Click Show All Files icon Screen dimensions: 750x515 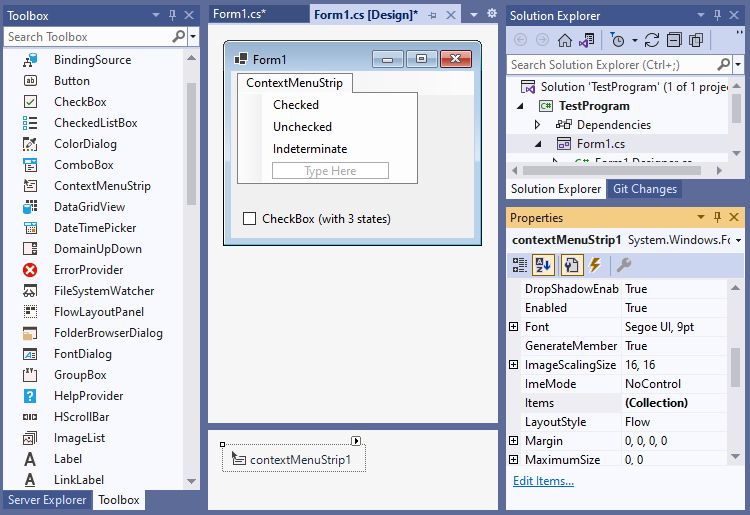click(x=696, y=40)
